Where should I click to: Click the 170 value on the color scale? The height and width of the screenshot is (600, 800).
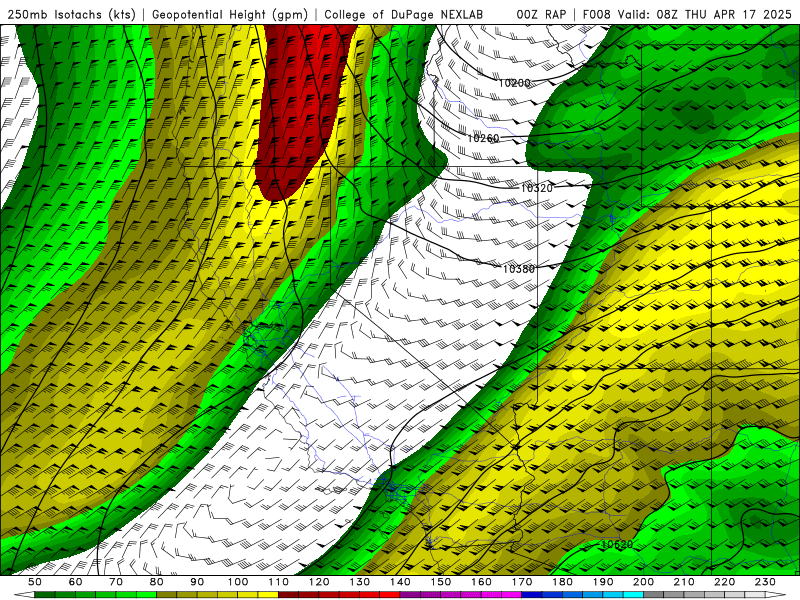(x=522, y=582)
